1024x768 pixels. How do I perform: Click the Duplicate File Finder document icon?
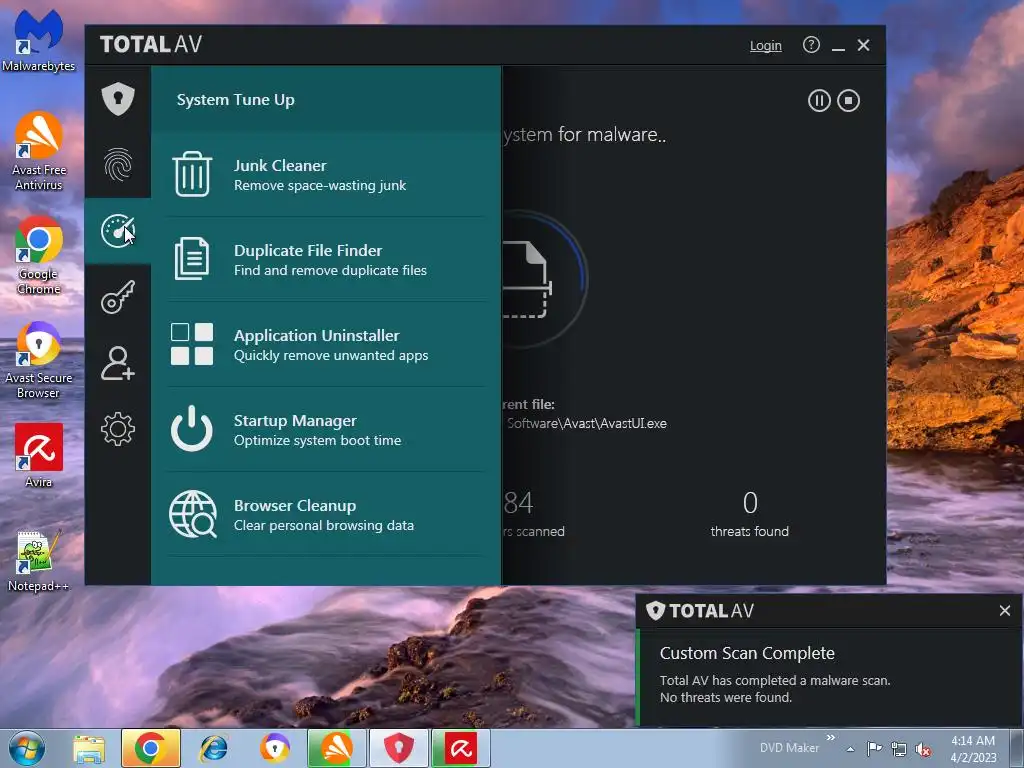[x=192, y=259]
